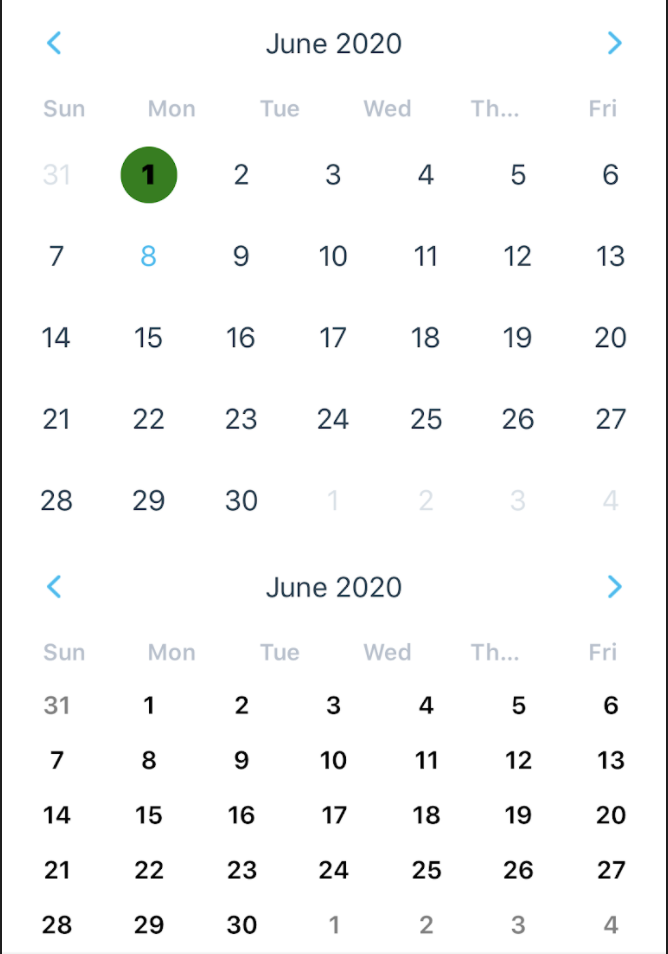Click the selected June 1 date circle
Viewport: 668px width, 954px height.
(x=148, y=175)
